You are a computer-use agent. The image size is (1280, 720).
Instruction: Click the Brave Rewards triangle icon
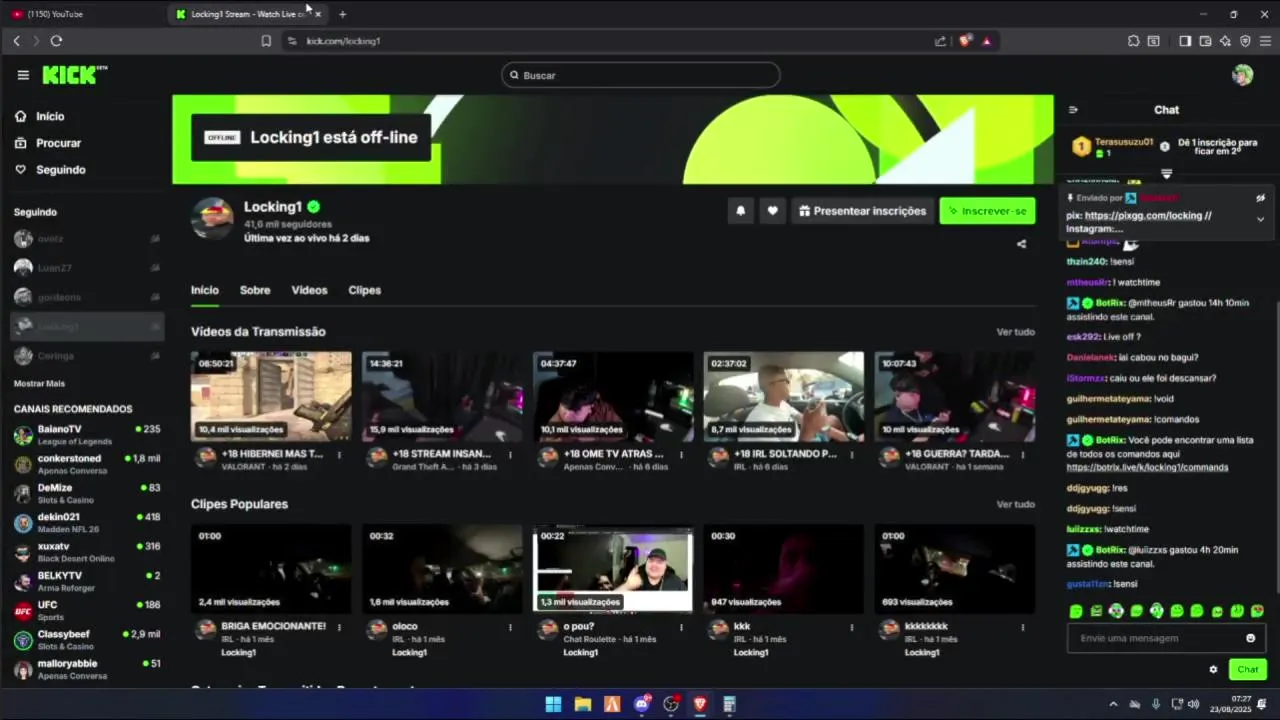coord(987,41)
